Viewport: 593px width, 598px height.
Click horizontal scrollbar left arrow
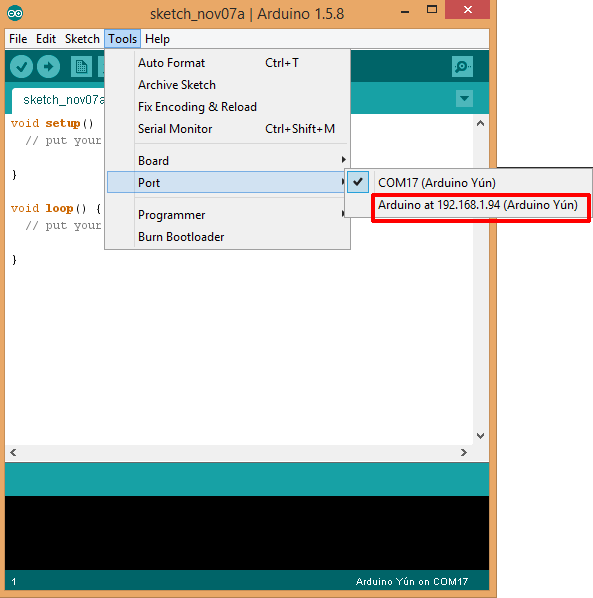pyautogui.click(x=13, y=452)
